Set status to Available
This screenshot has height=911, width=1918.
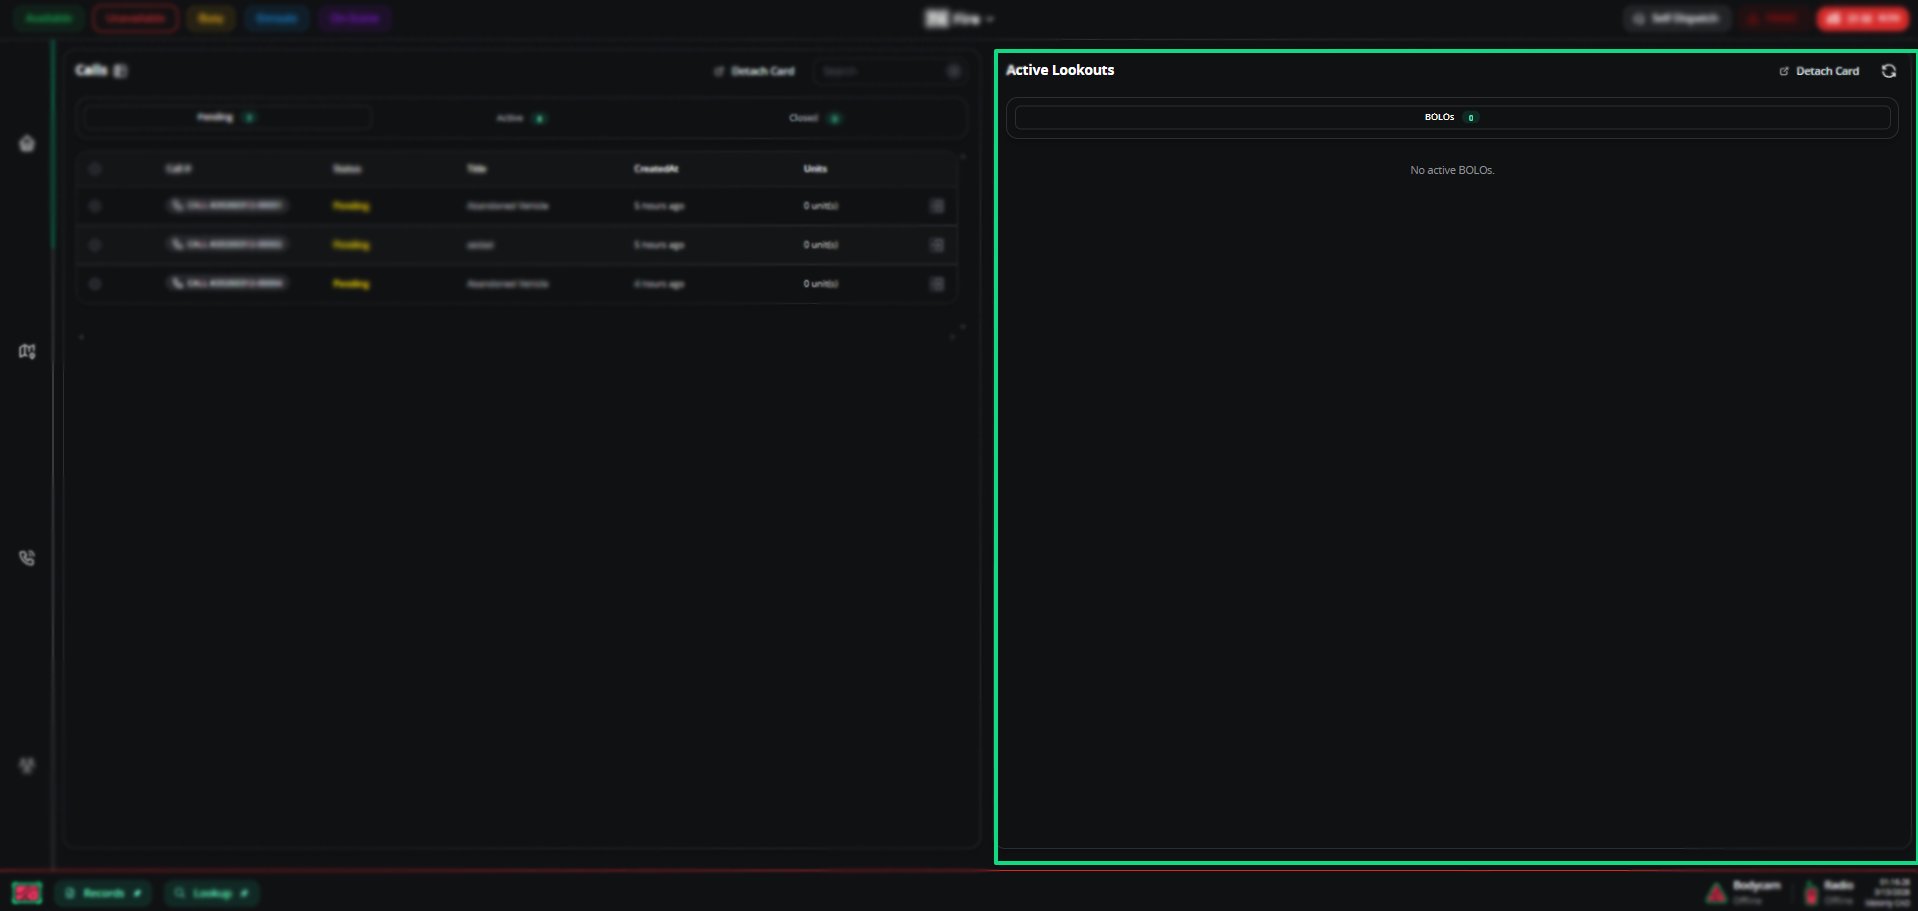coord(49,18)
